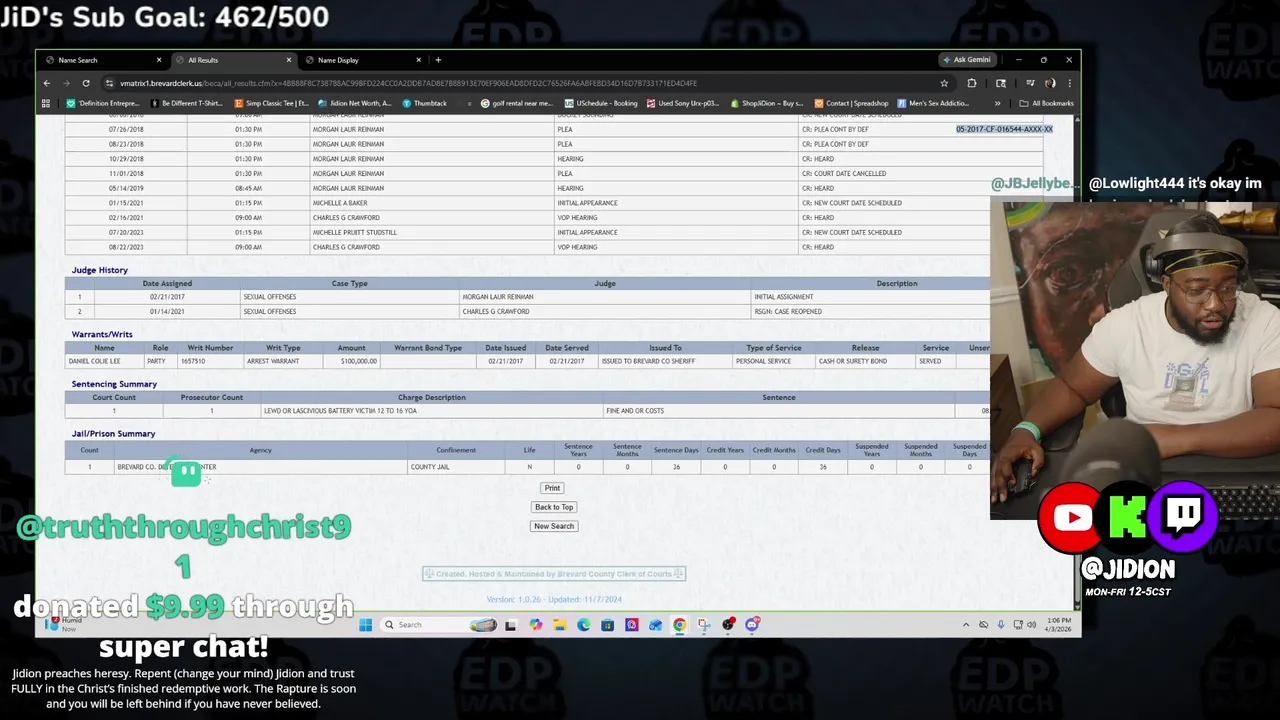
Task: Open Copilot from the taskbar
Action: (x=535, y=625)
